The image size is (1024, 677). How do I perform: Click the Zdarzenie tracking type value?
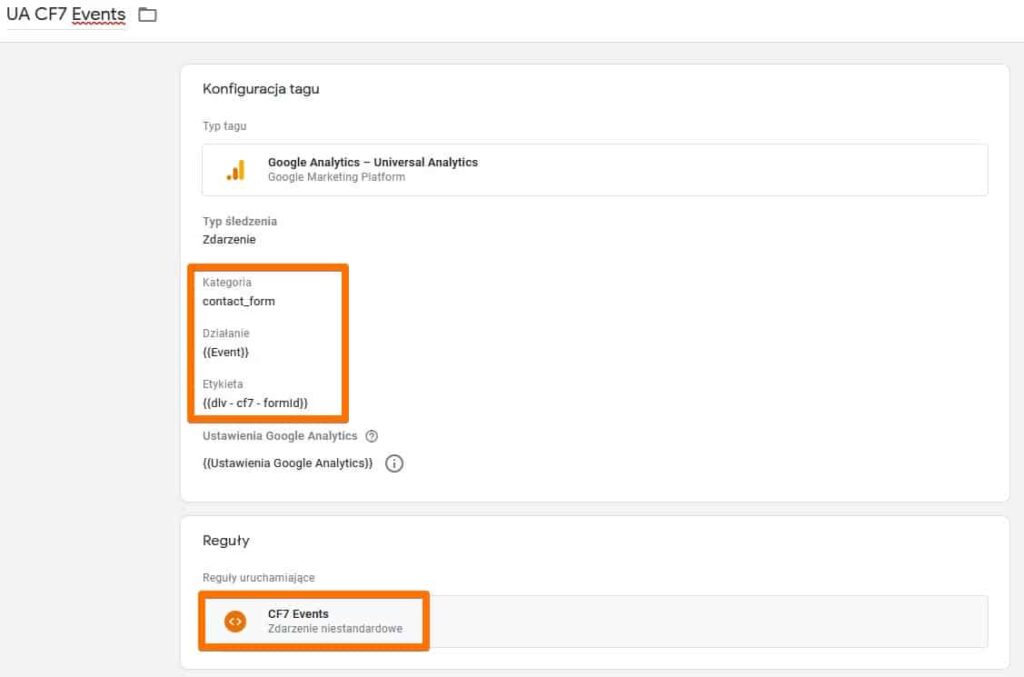coord(229,239)
